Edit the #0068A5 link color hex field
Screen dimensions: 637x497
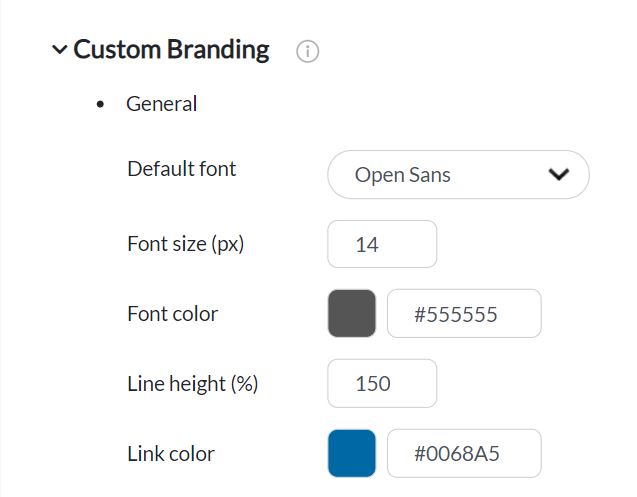[464, 453]
